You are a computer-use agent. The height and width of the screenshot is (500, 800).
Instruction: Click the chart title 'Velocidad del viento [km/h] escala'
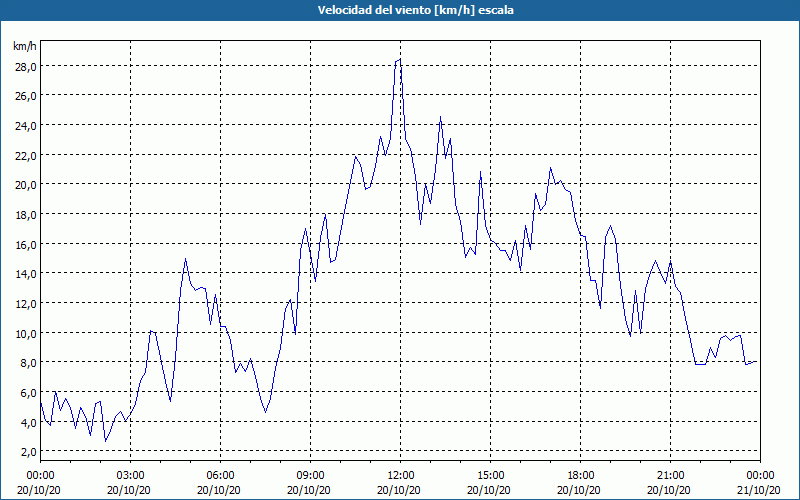pos(415,10)
